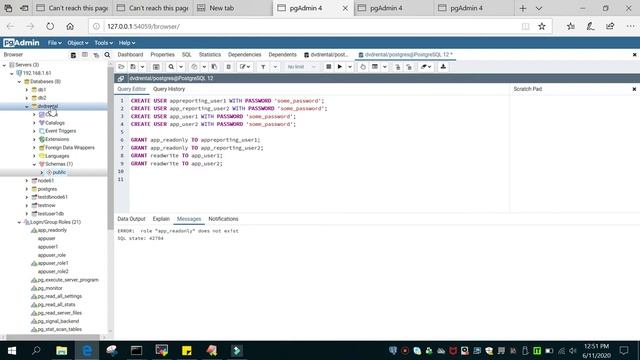The height and width of the screenshot is (360, 640).
Task: Switch to the Data Output tab
Action: (131, 219)
